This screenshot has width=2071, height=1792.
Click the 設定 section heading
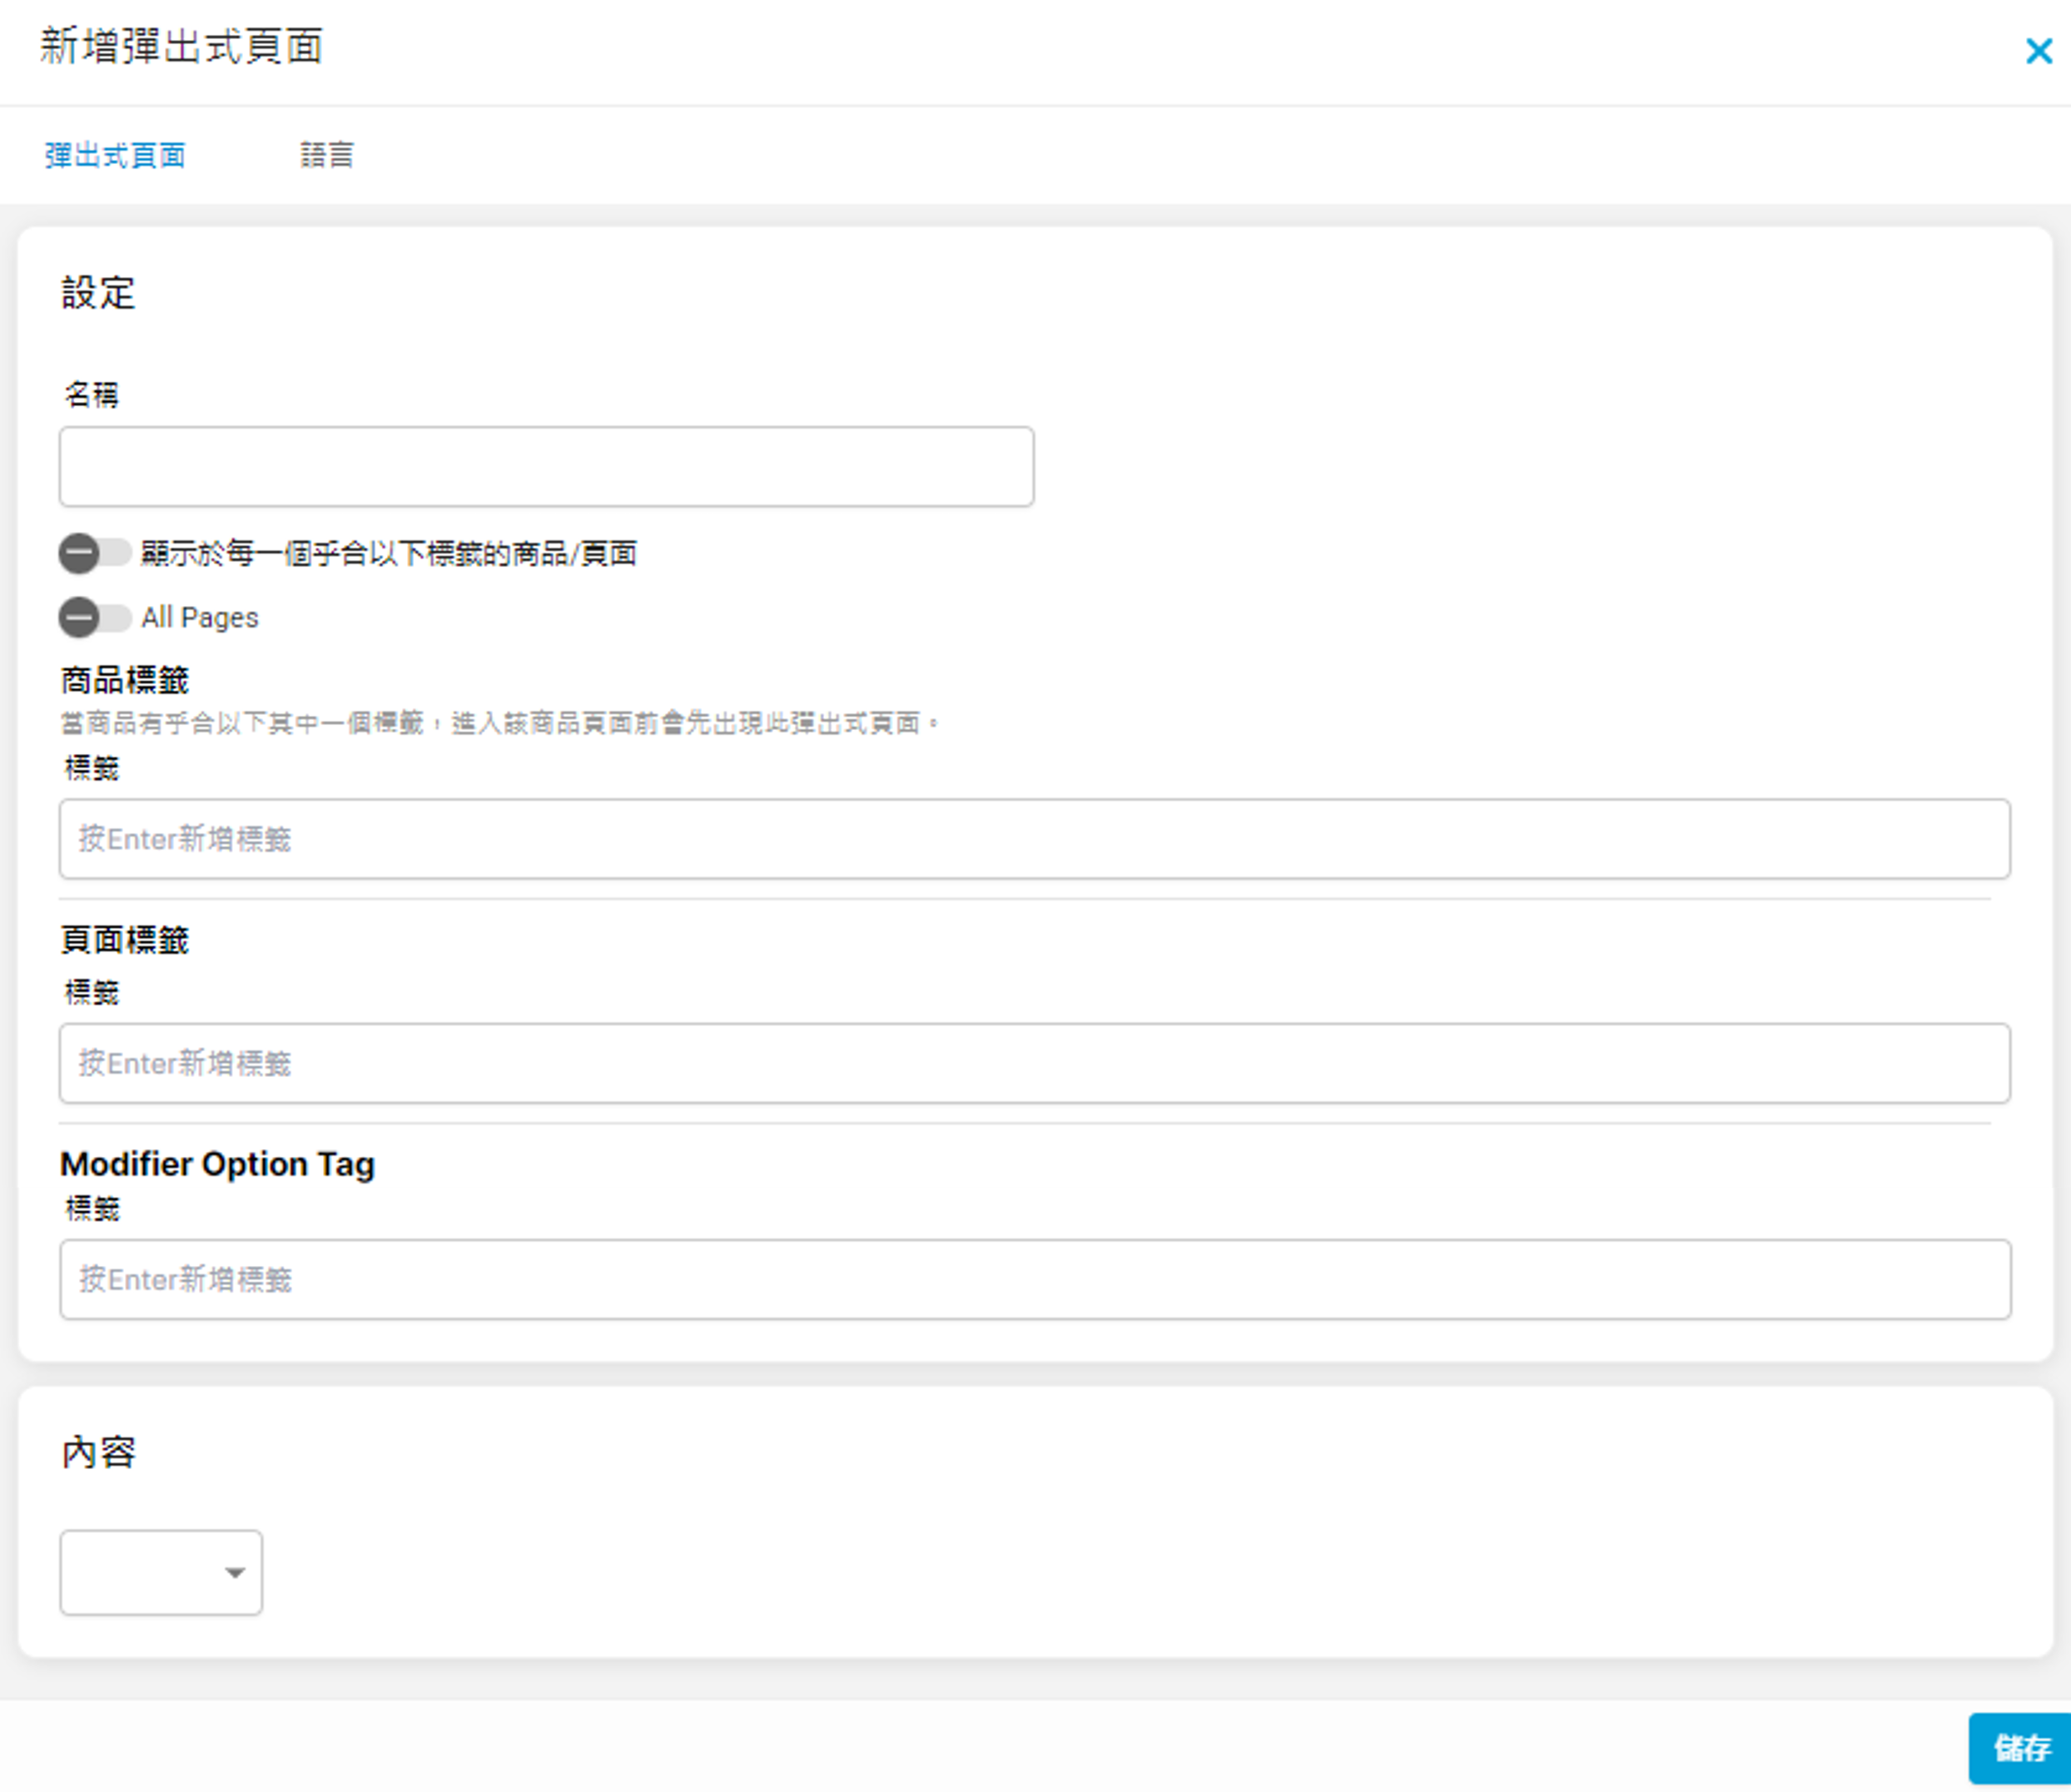click(x=98, y=294)
